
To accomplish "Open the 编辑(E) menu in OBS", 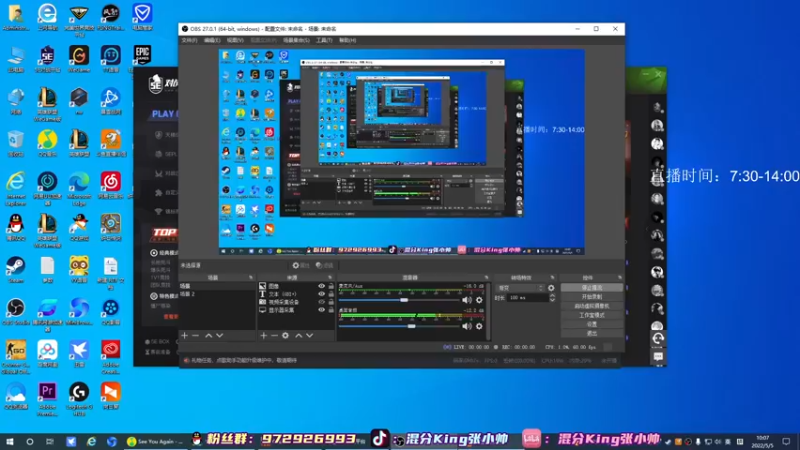I will 212,40.
